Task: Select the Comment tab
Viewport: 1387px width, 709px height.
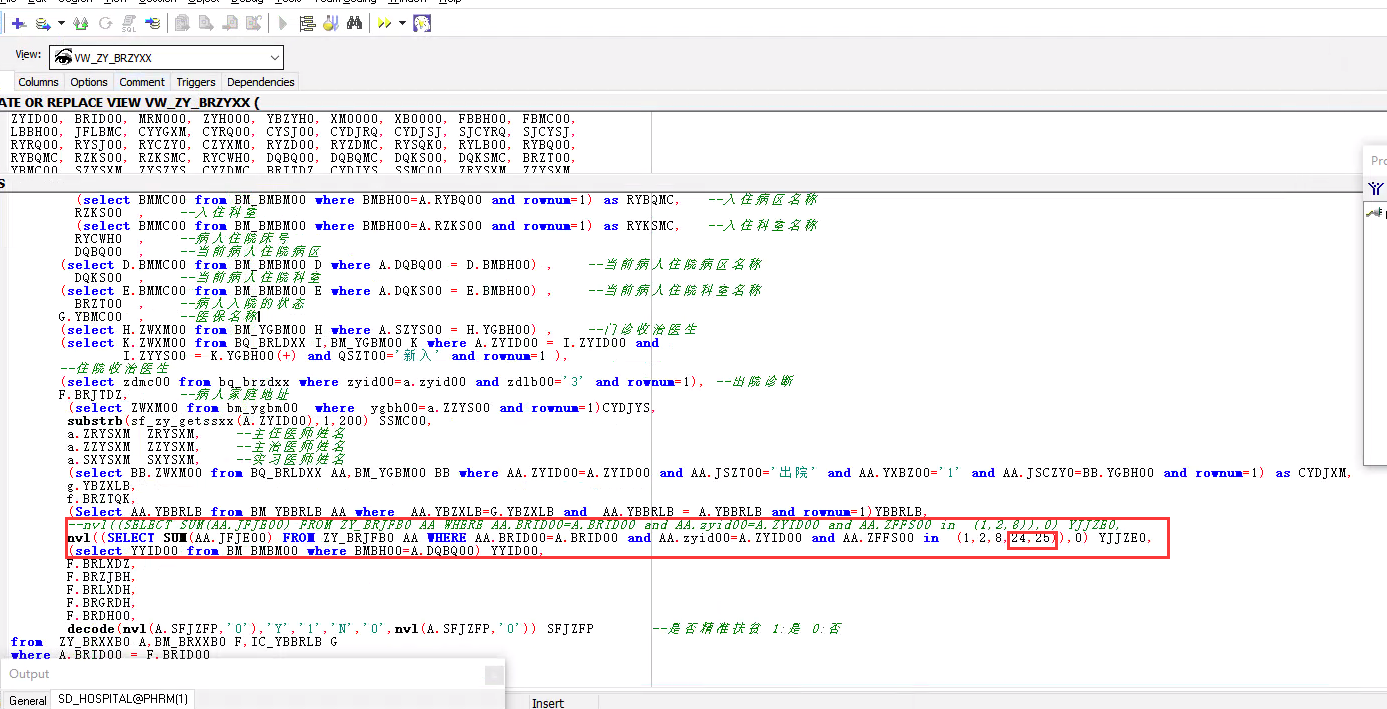Action: [x=142, y=82]
